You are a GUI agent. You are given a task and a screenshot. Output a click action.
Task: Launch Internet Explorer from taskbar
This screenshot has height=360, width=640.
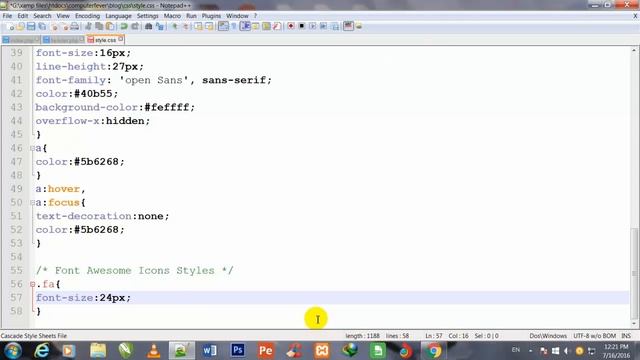tap(42, 351)
